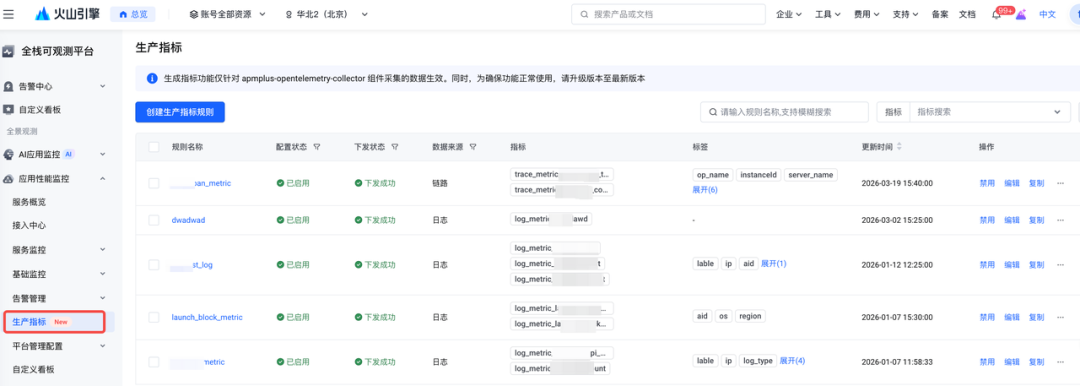Open the 支持 top menu
This screenshot has height=386, width=1080.
point(905,14)
